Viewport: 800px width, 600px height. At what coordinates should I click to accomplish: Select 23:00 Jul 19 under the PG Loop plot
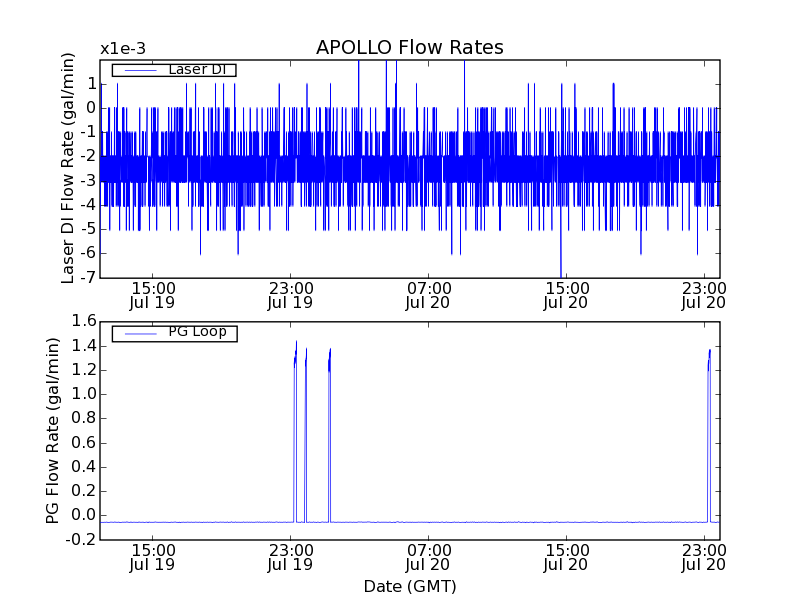coord(291,558)
